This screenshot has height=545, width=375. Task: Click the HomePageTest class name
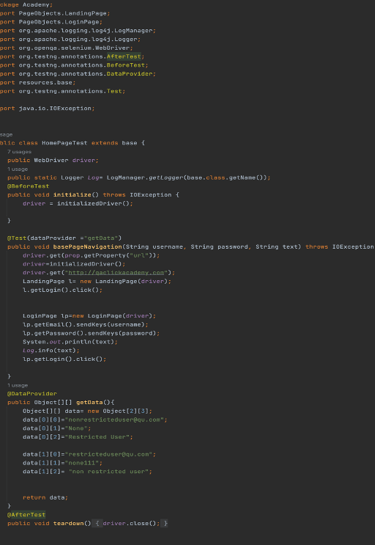click(x=65, y=143)
